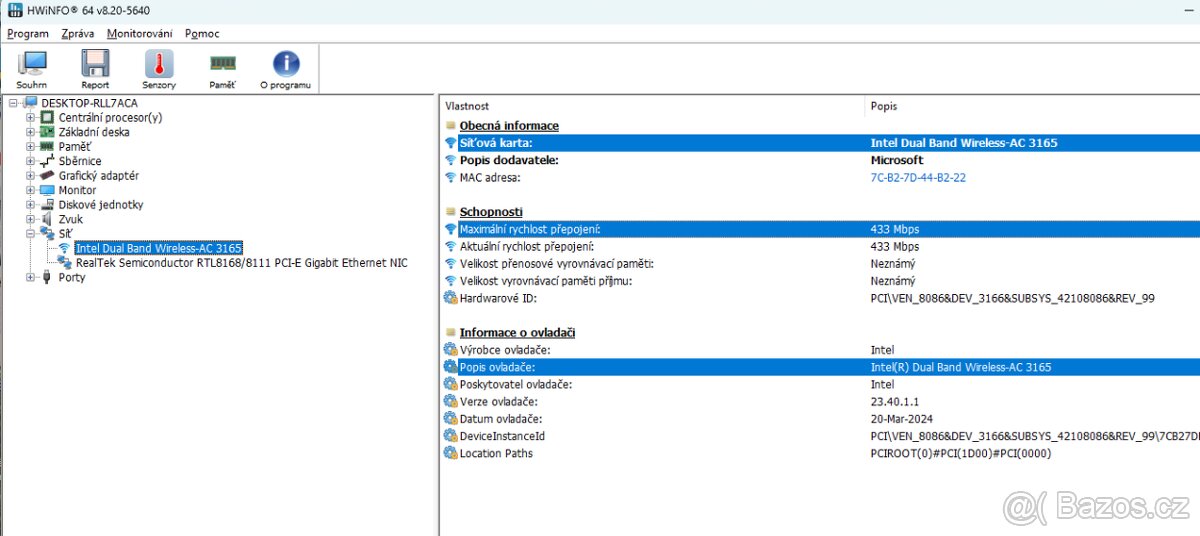Click the Report floppy disk icon
The width and height of the screenshot is (1200, 536).
(x=95, y=64)
